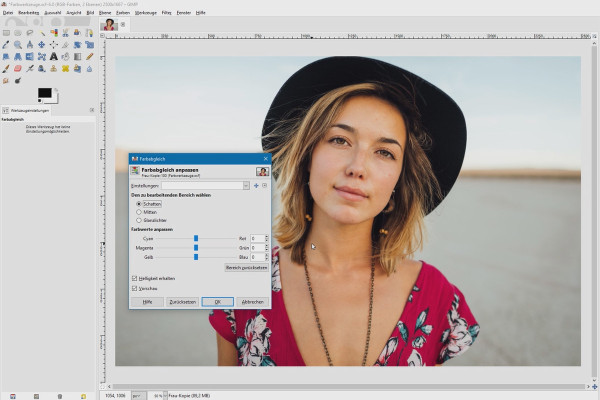Select the Scale tool
Image resolution: width=600 pixels, height=400 pixels.
tap(89, 45)
